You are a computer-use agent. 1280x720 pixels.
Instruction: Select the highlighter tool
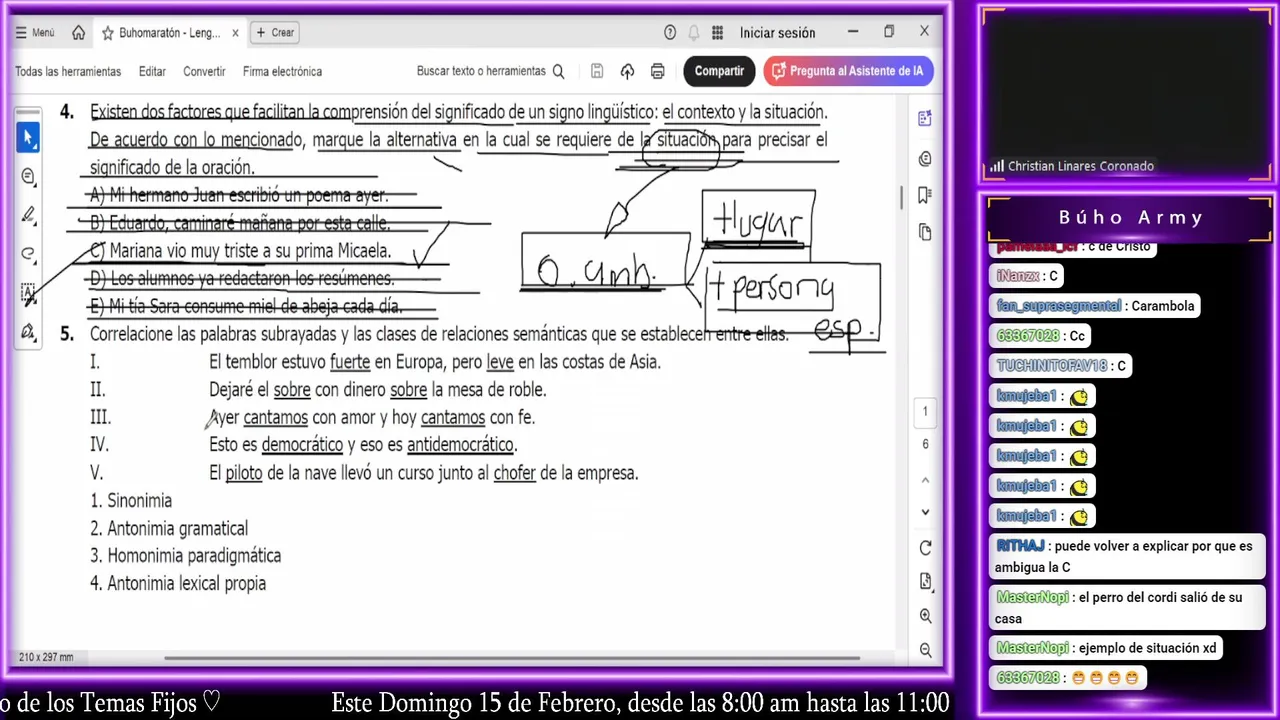point(28,215)
